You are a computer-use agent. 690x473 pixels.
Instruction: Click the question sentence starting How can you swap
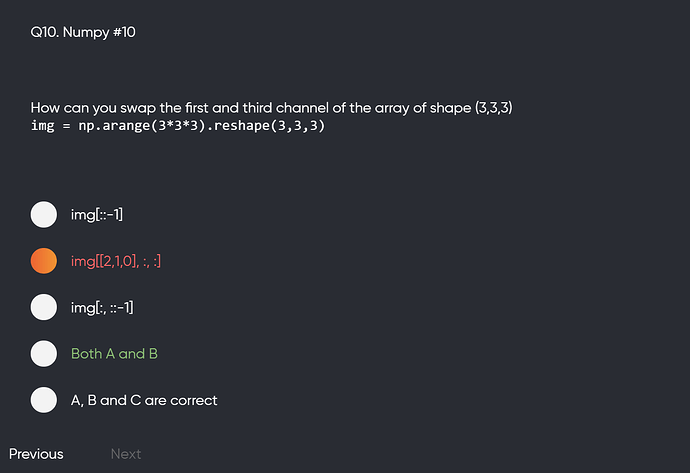coord(272,107)
